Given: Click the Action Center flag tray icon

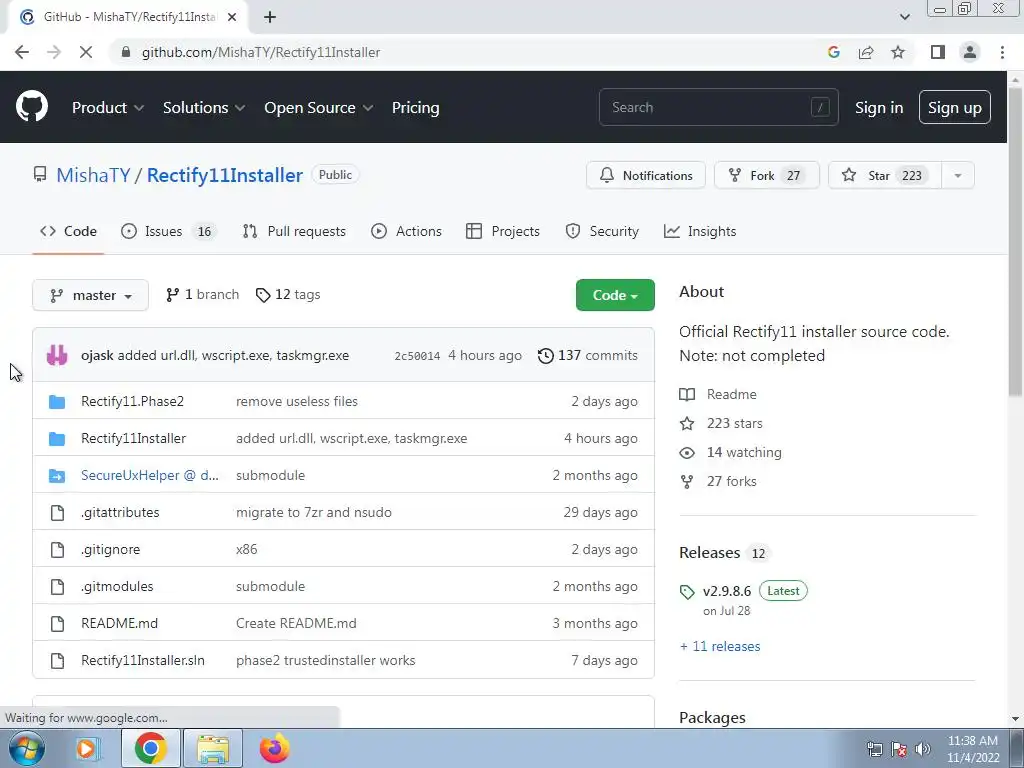Looking at the screenshot, I should click(899, 749).
